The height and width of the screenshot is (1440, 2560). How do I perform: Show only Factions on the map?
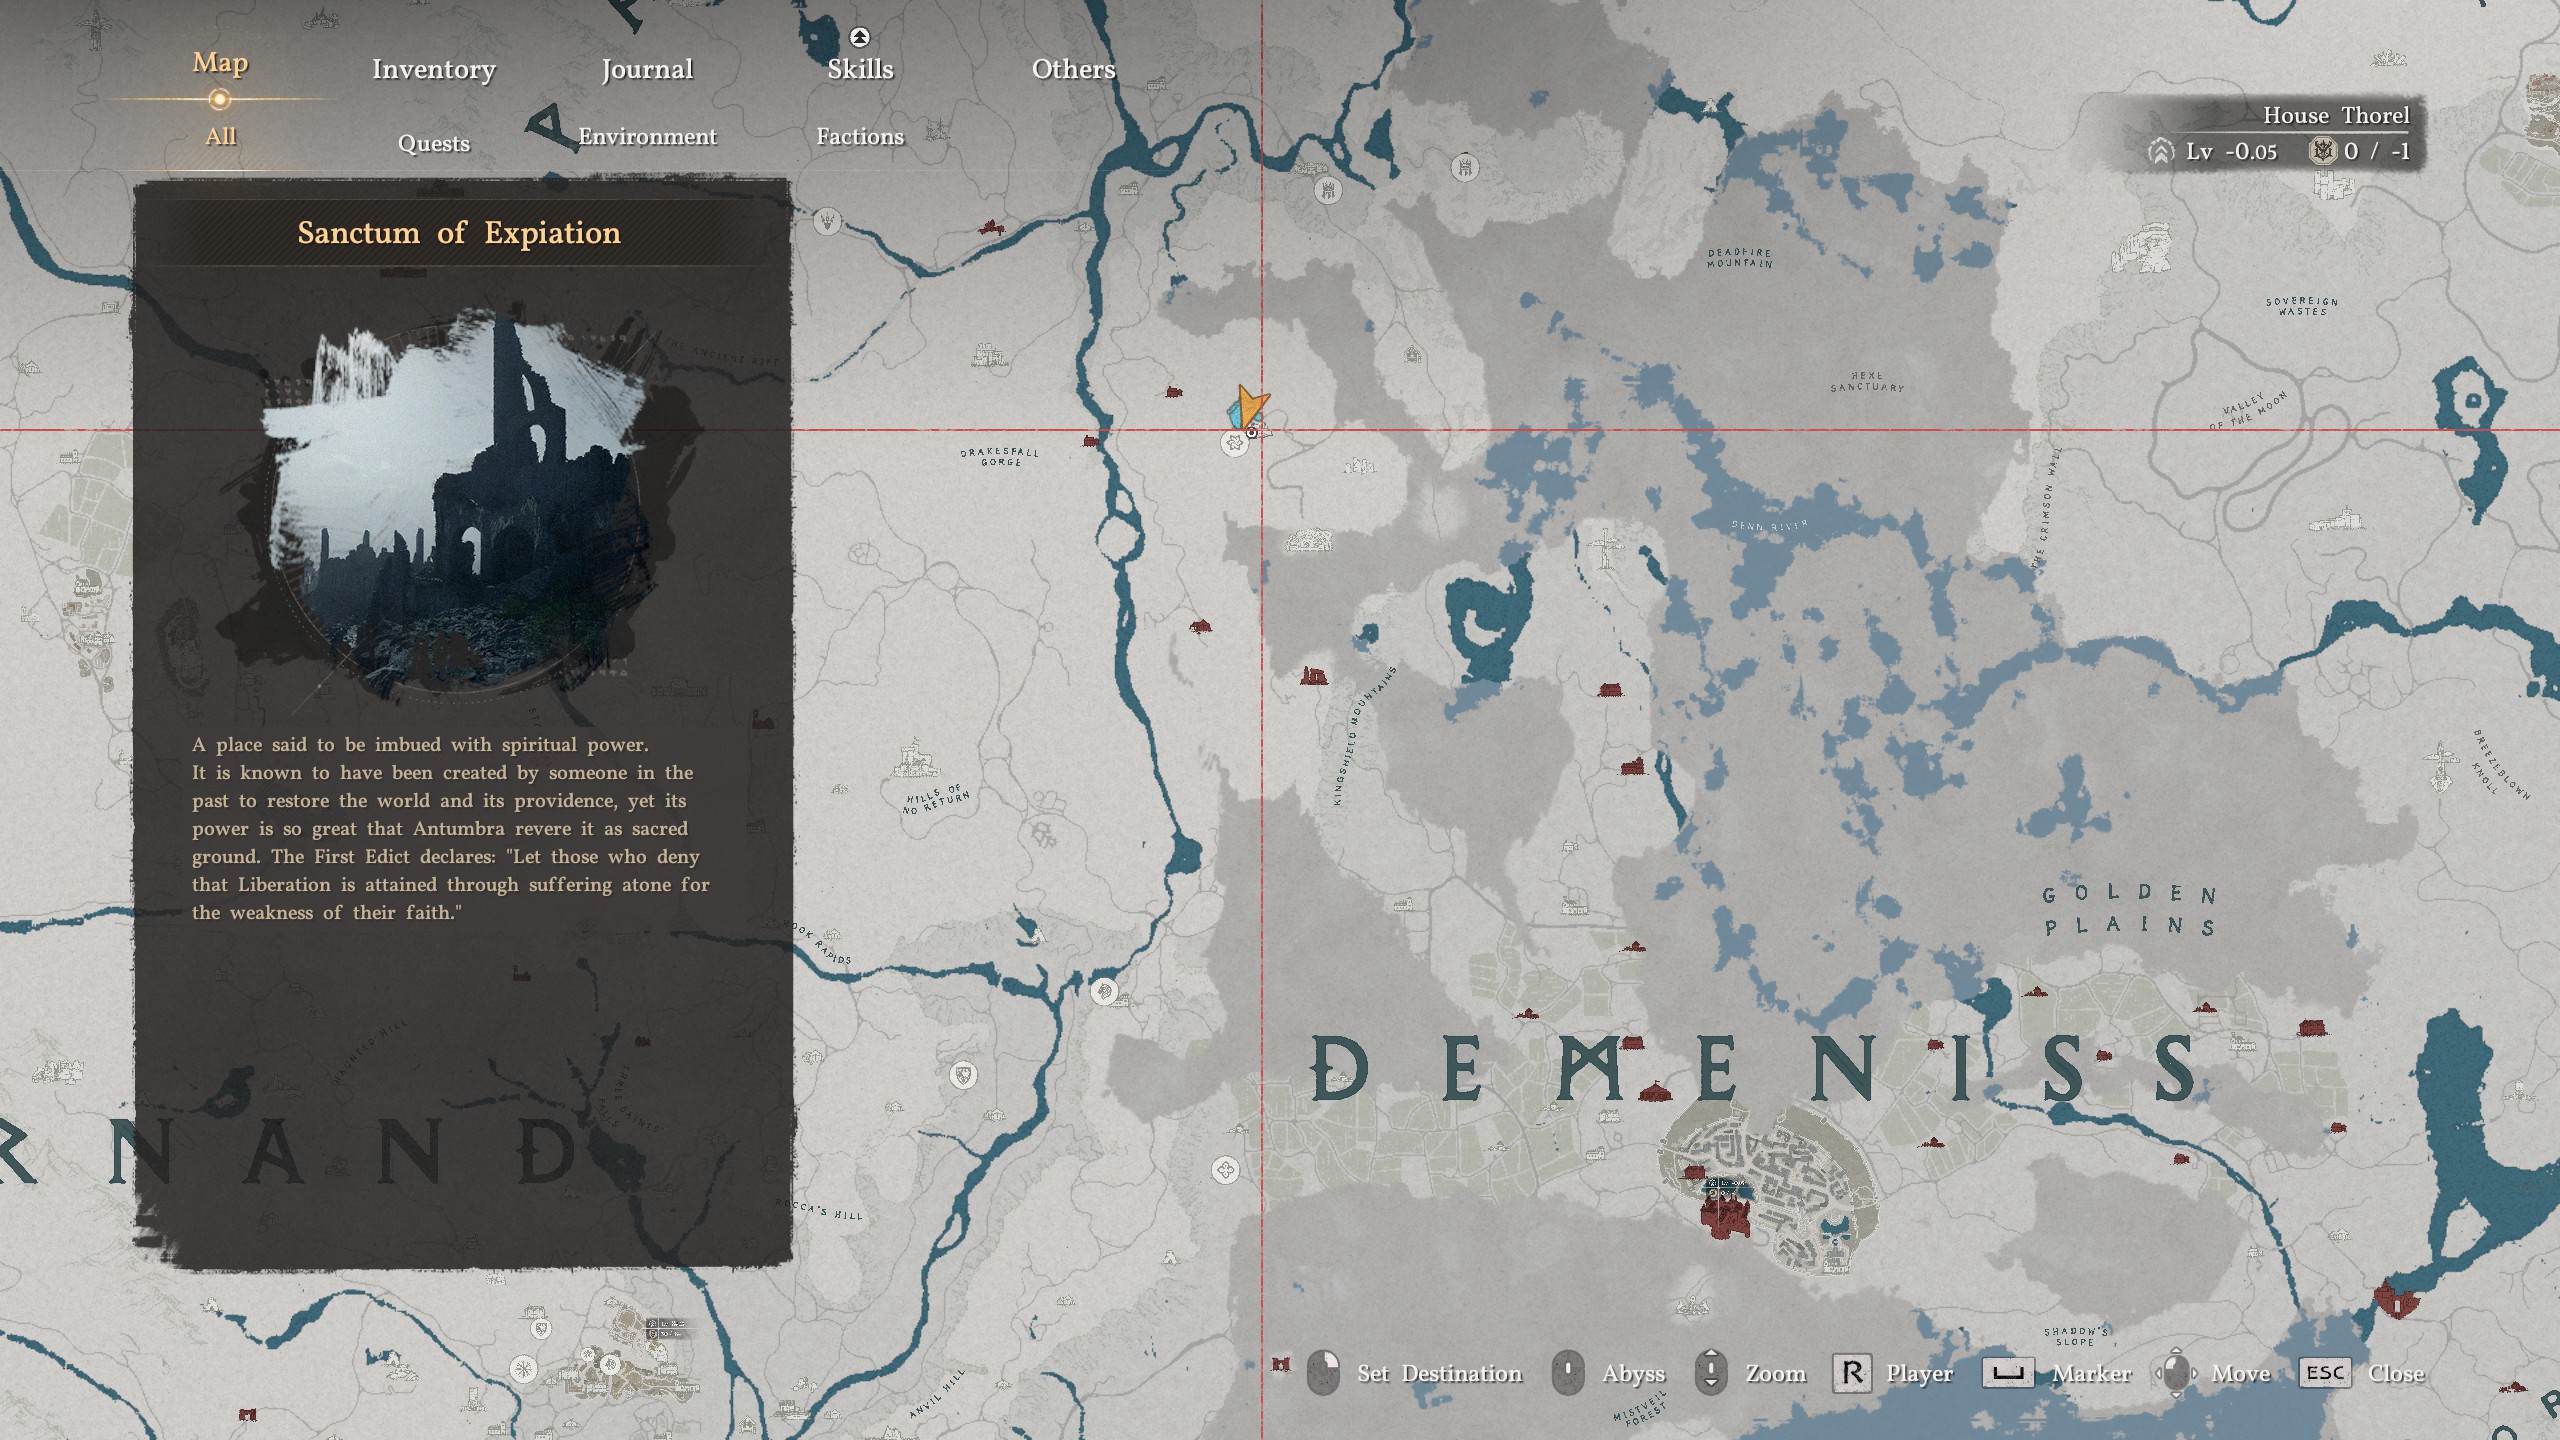[859, 136]
